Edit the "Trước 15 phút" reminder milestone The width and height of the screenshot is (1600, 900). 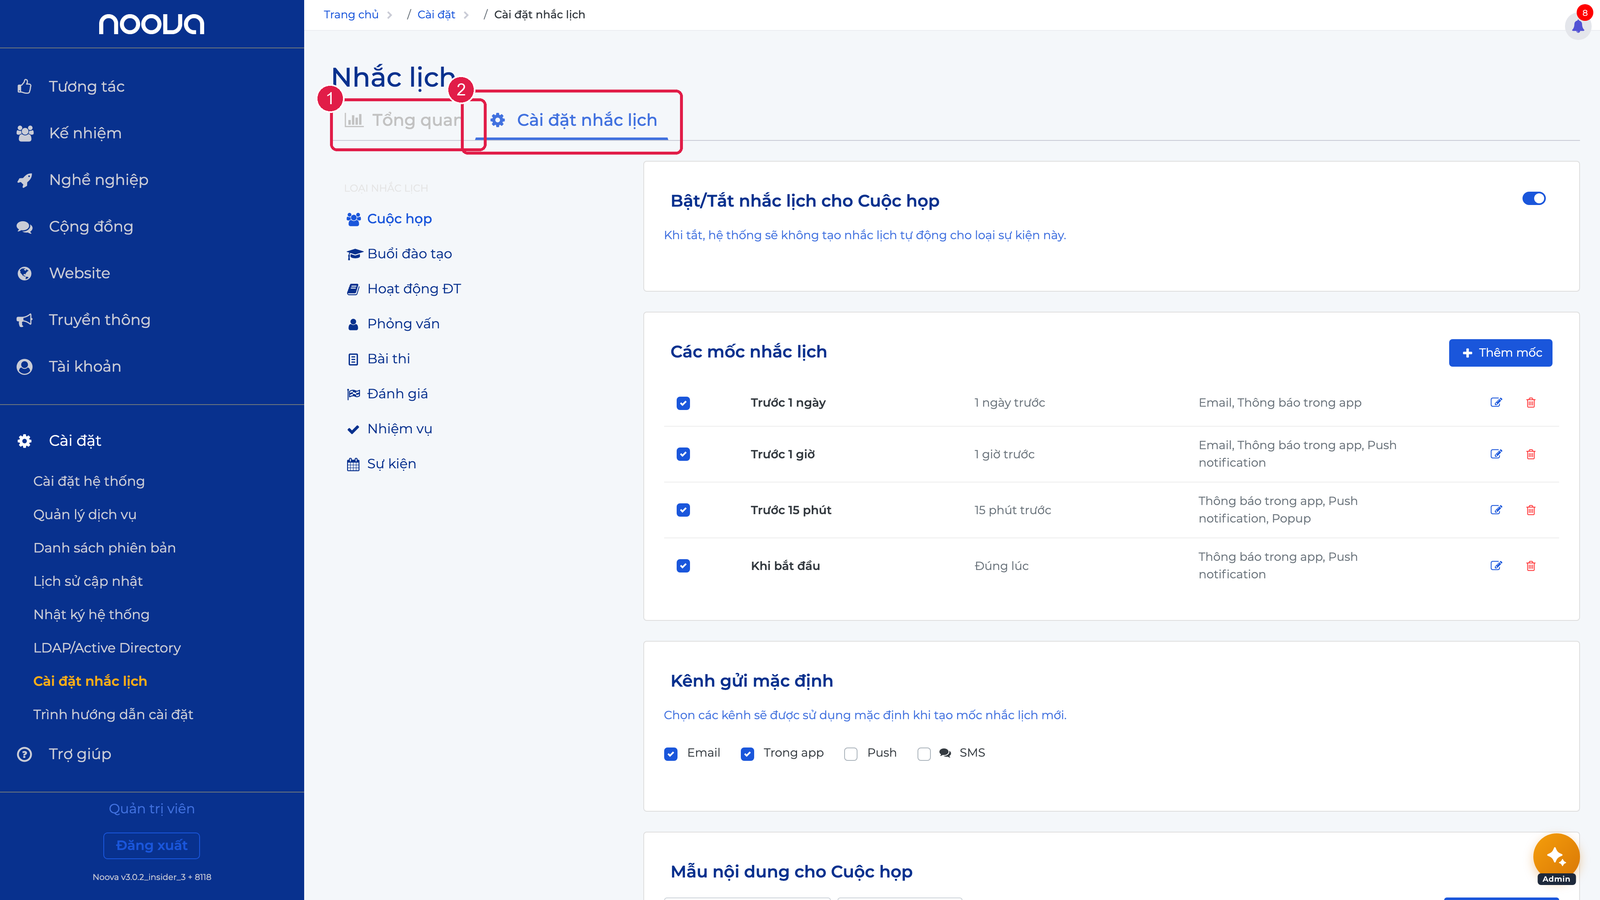[x=1496, y=510]
